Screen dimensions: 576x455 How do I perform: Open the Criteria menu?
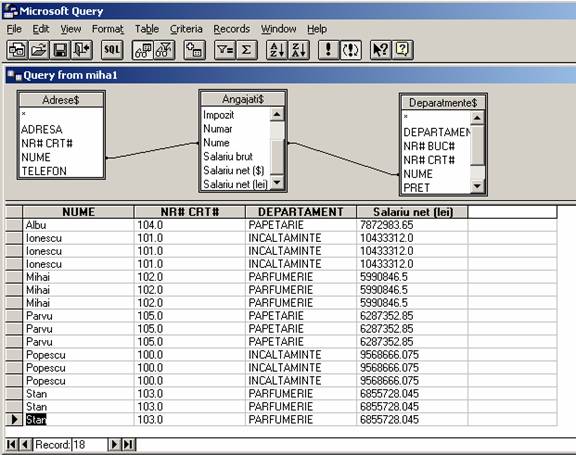(x=186, y=29)
